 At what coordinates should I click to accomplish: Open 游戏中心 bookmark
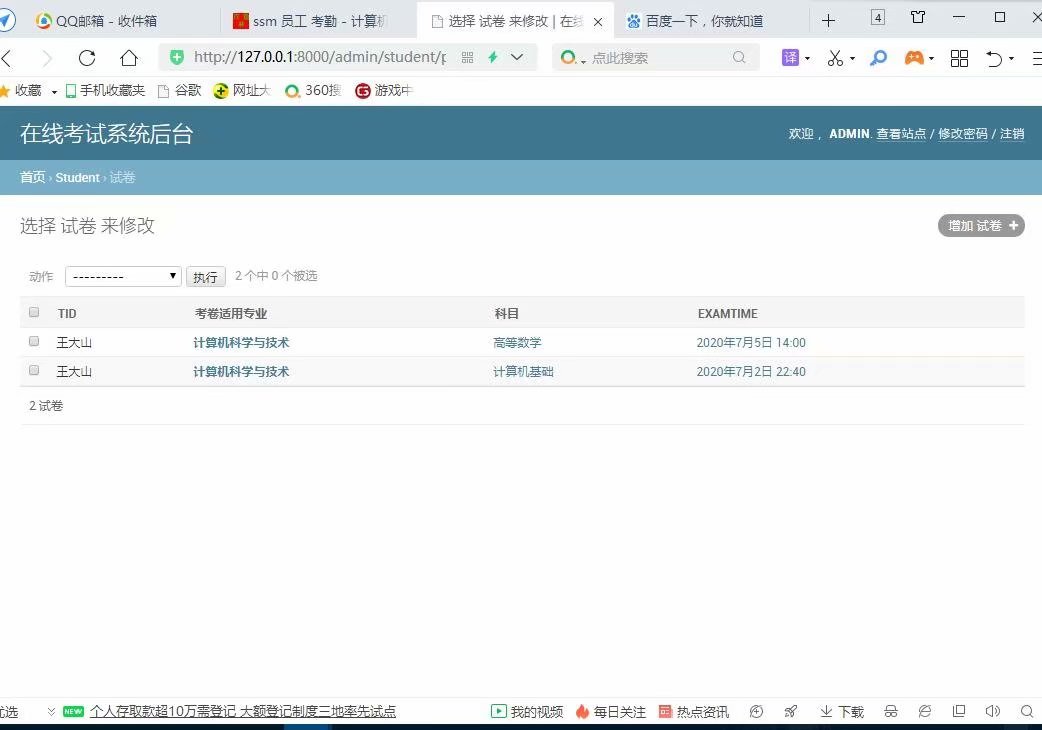click(x=384, y=90)
